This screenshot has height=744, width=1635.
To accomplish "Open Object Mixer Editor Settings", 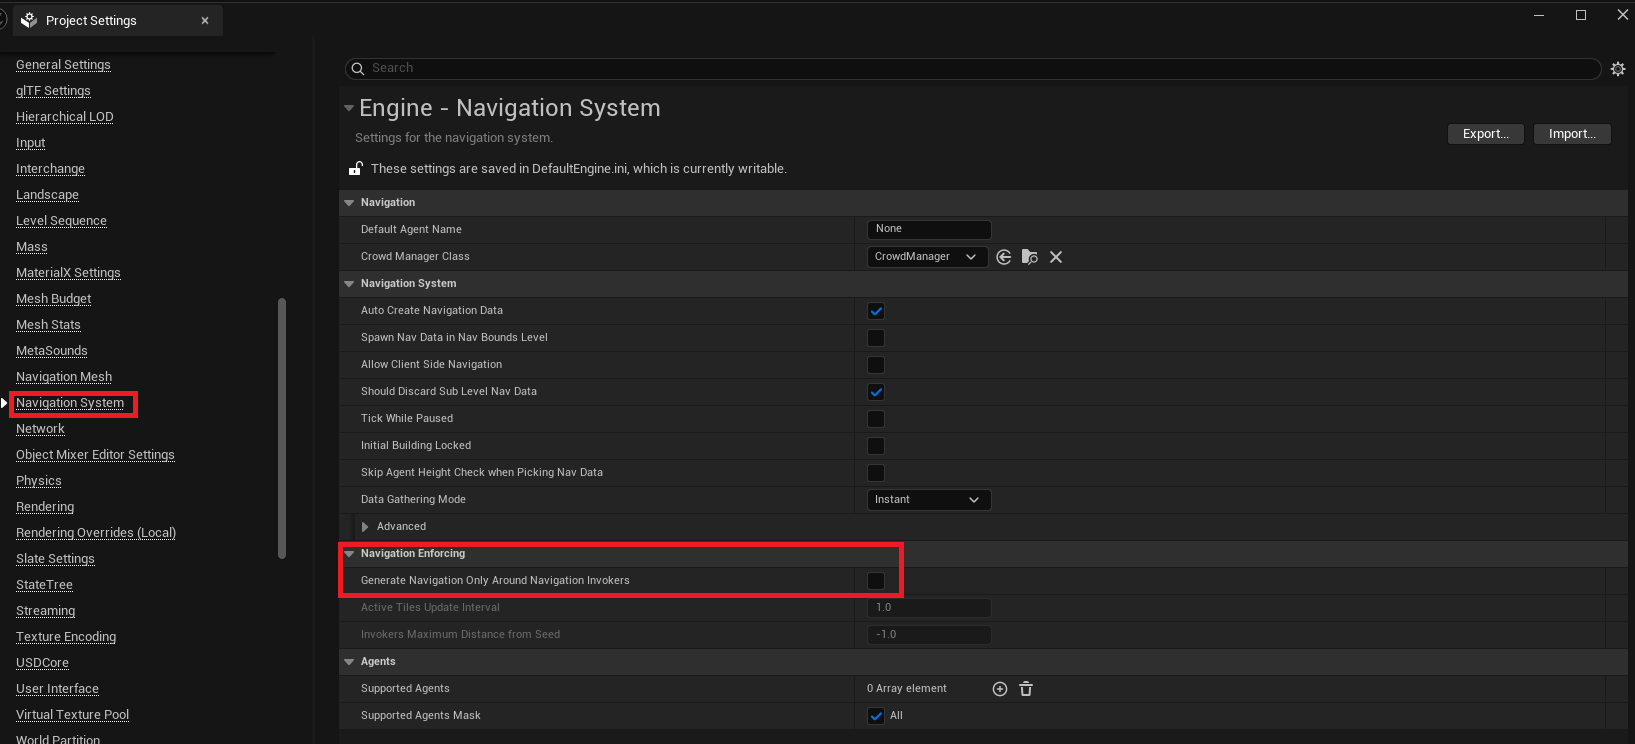I will point(95,455).
